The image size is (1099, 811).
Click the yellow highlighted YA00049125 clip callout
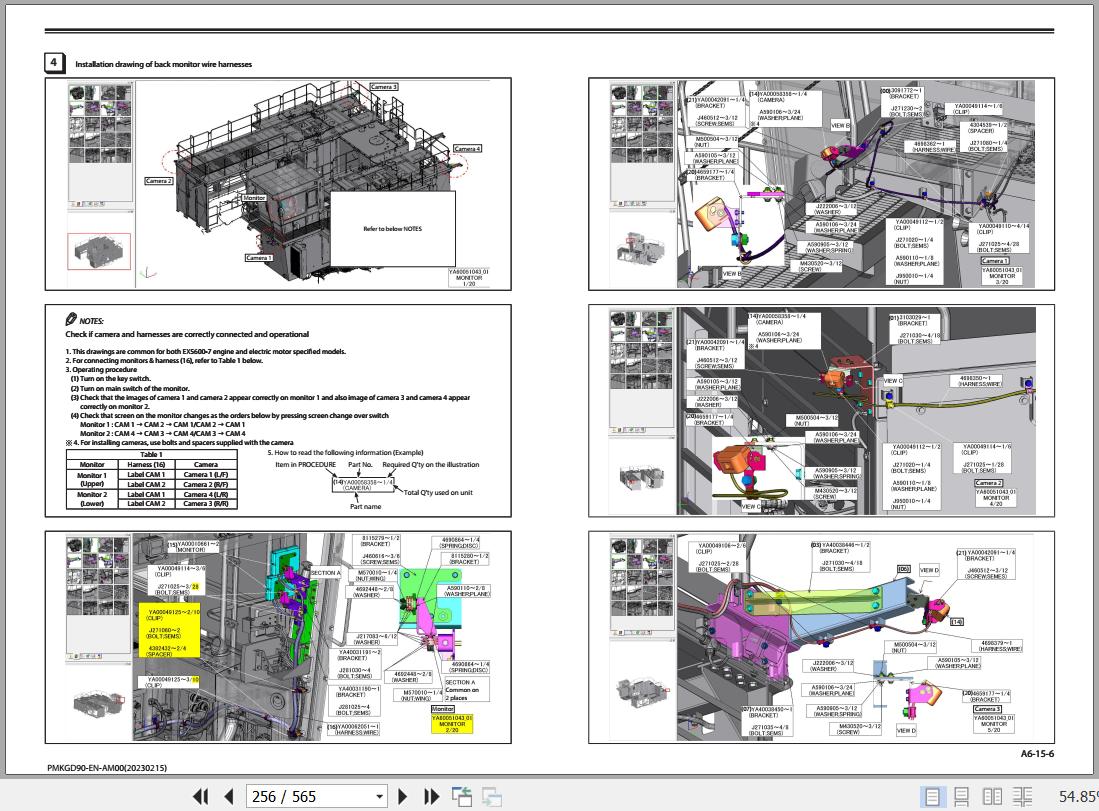point(170,631)
